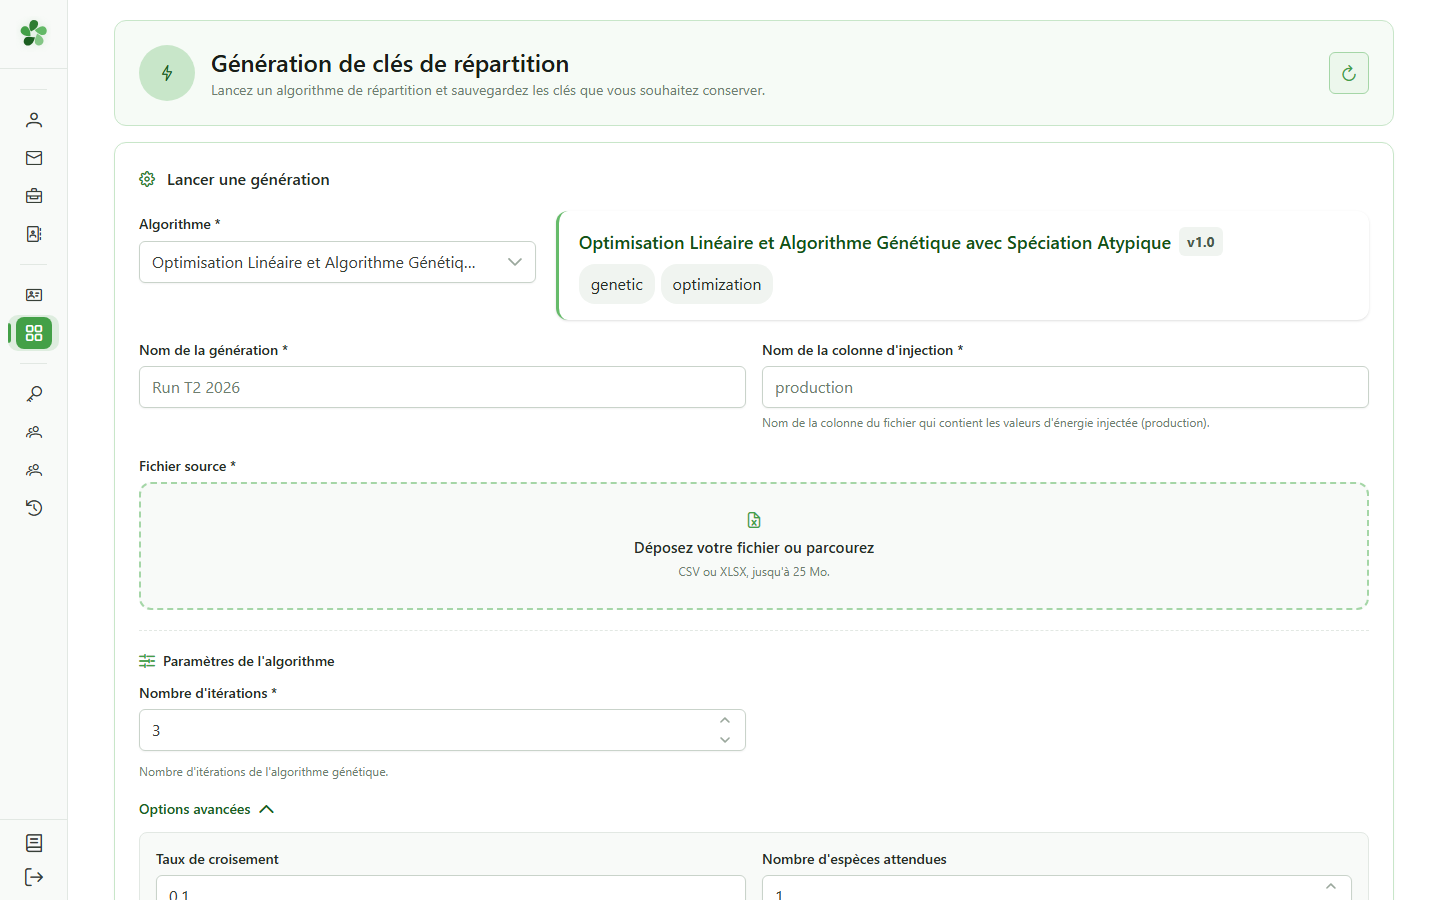Viewport: 1440px width, 900px height.
Task: Select the active green grid sidebar icon
Action: 34,333
